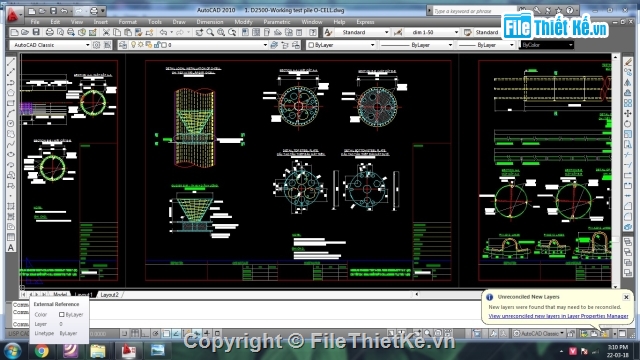The image size is (640, 360).
Task: Open View unreconciled new layers link
Action: tap(558, 316)
